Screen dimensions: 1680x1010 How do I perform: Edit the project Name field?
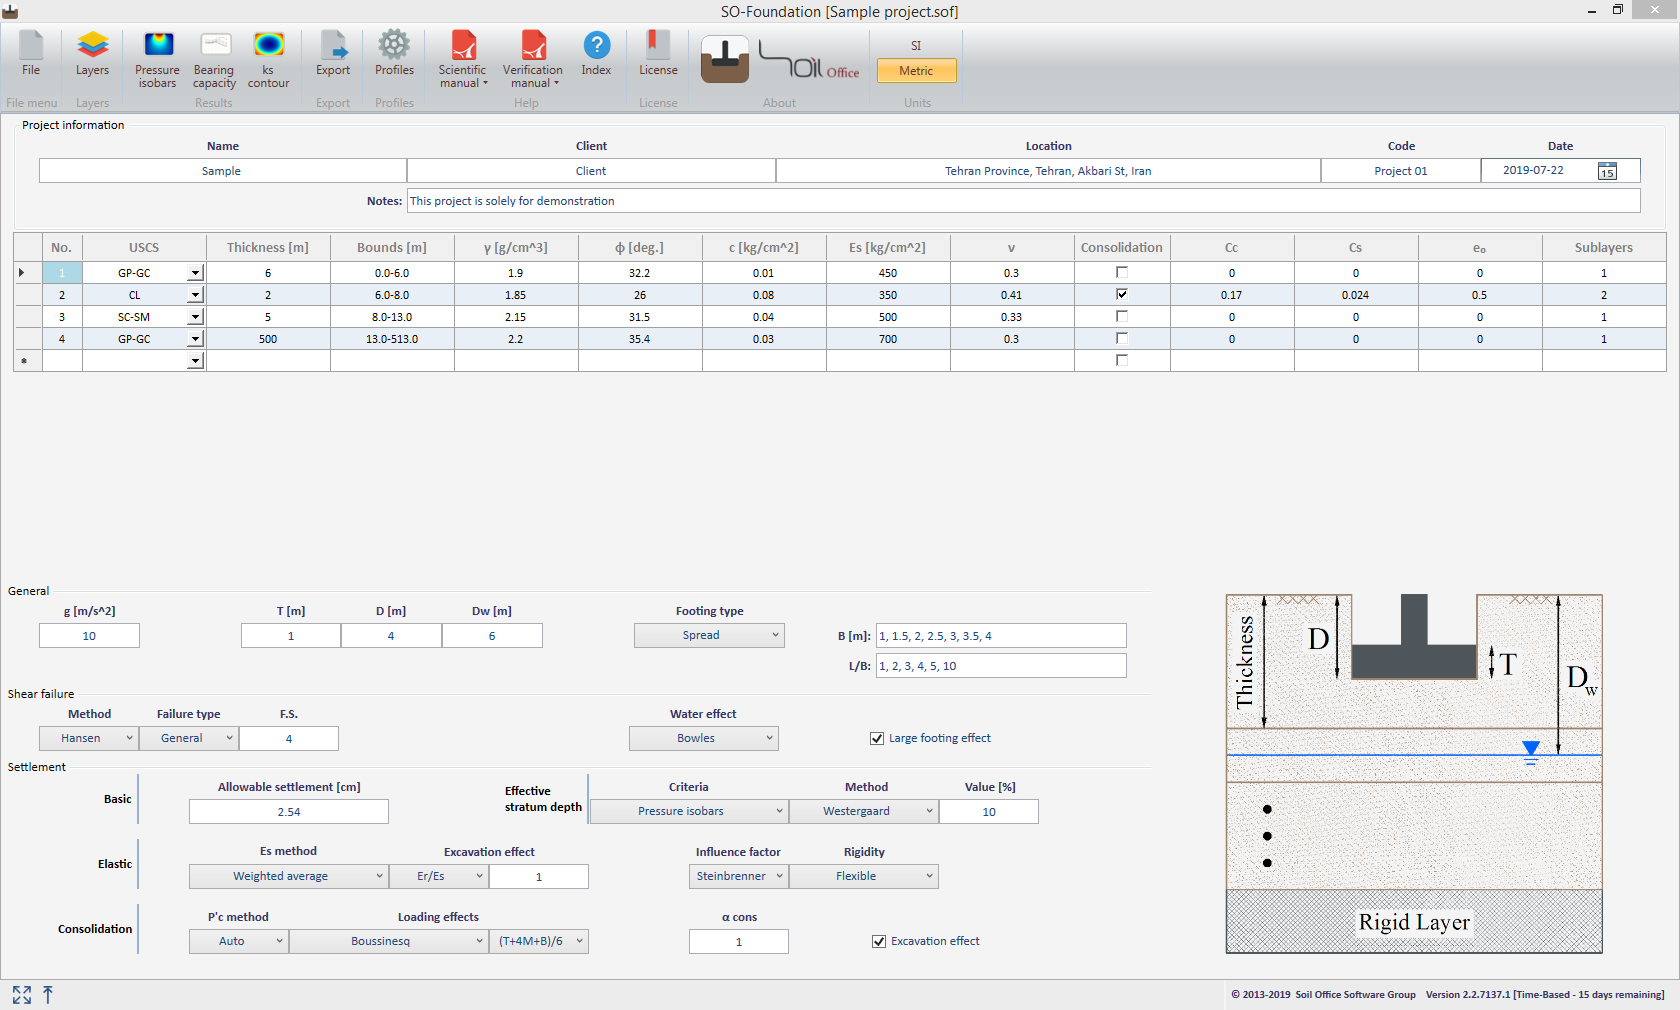pos(222,171)
